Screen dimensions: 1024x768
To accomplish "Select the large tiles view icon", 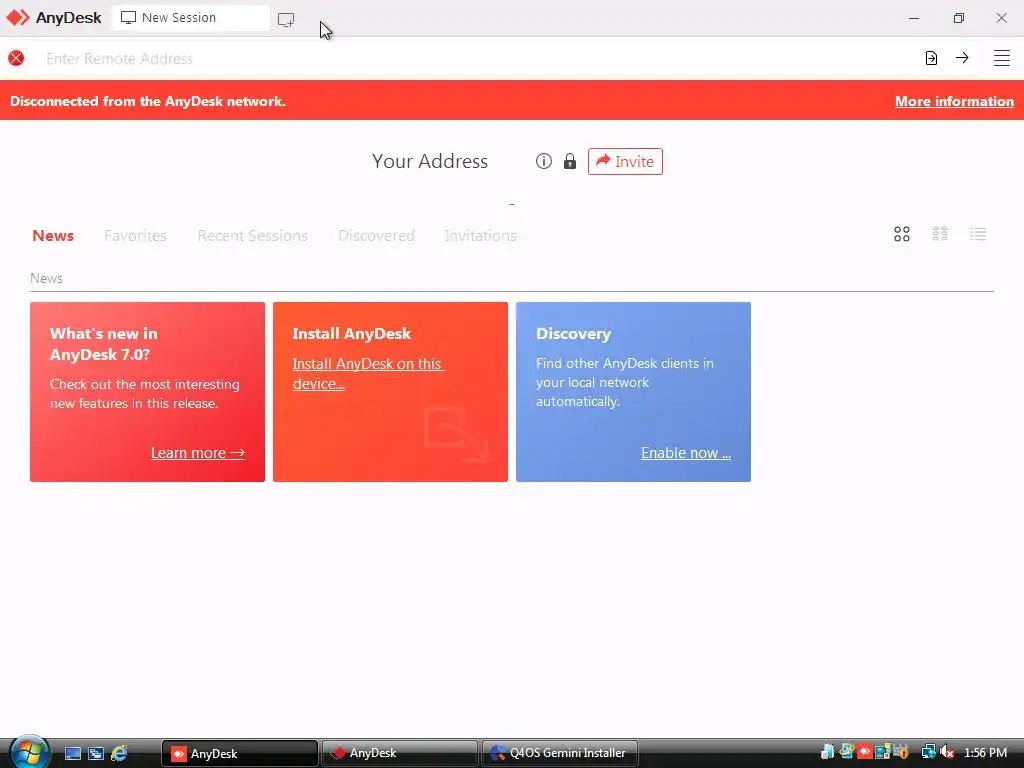I will click(x=902, y=234).
